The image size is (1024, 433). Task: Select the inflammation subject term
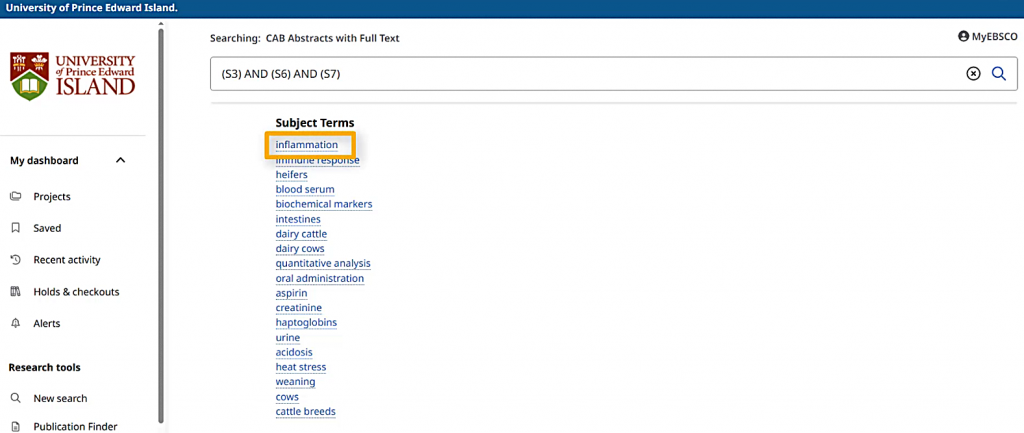coord(307,145)
